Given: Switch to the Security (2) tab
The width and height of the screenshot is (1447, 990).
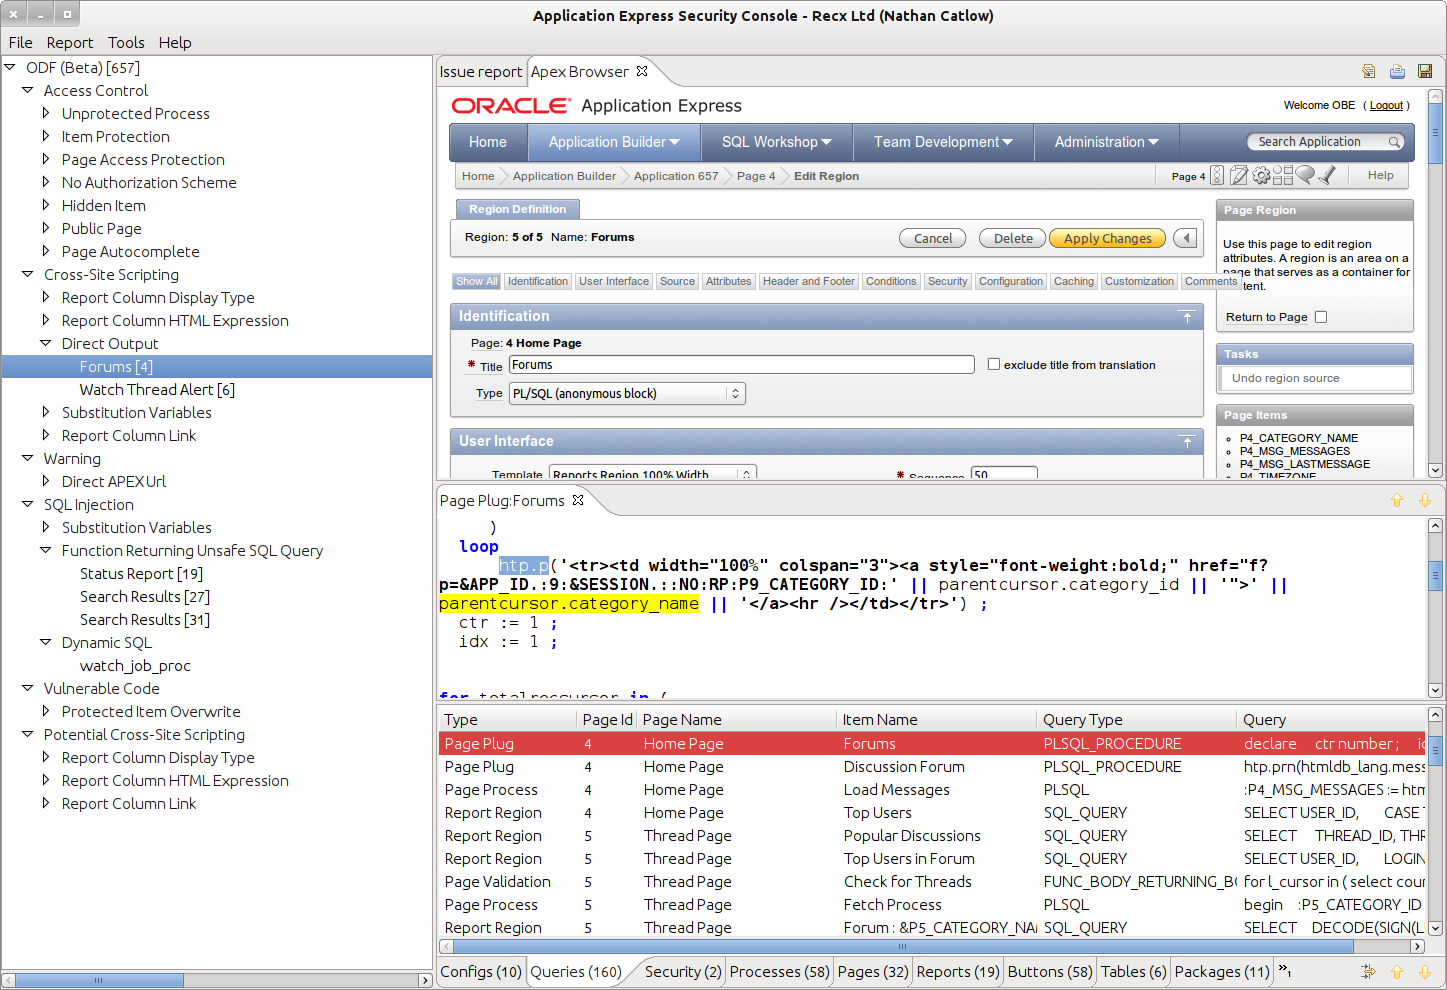Looking at the screenshot, I should tap(683, 971).
